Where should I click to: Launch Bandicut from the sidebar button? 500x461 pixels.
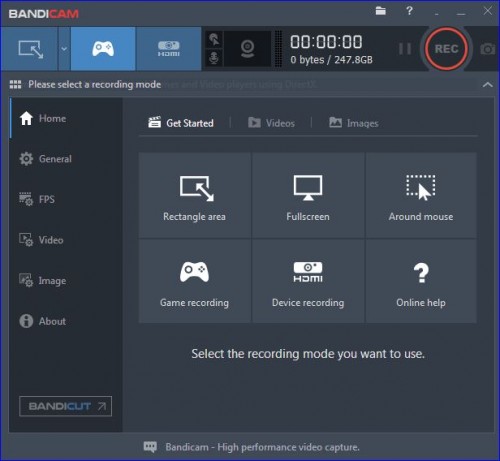click(65, 406)
